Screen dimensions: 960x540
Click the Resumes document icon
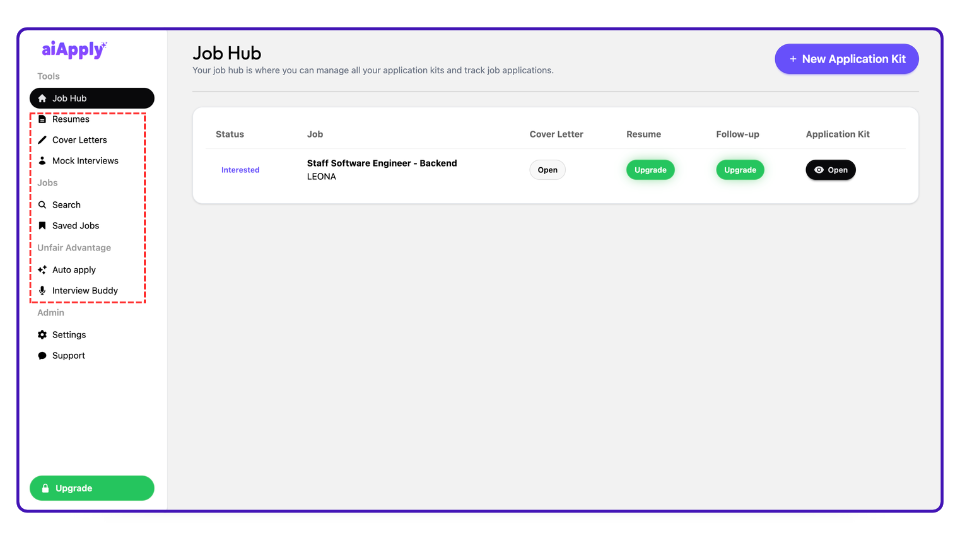42,119
